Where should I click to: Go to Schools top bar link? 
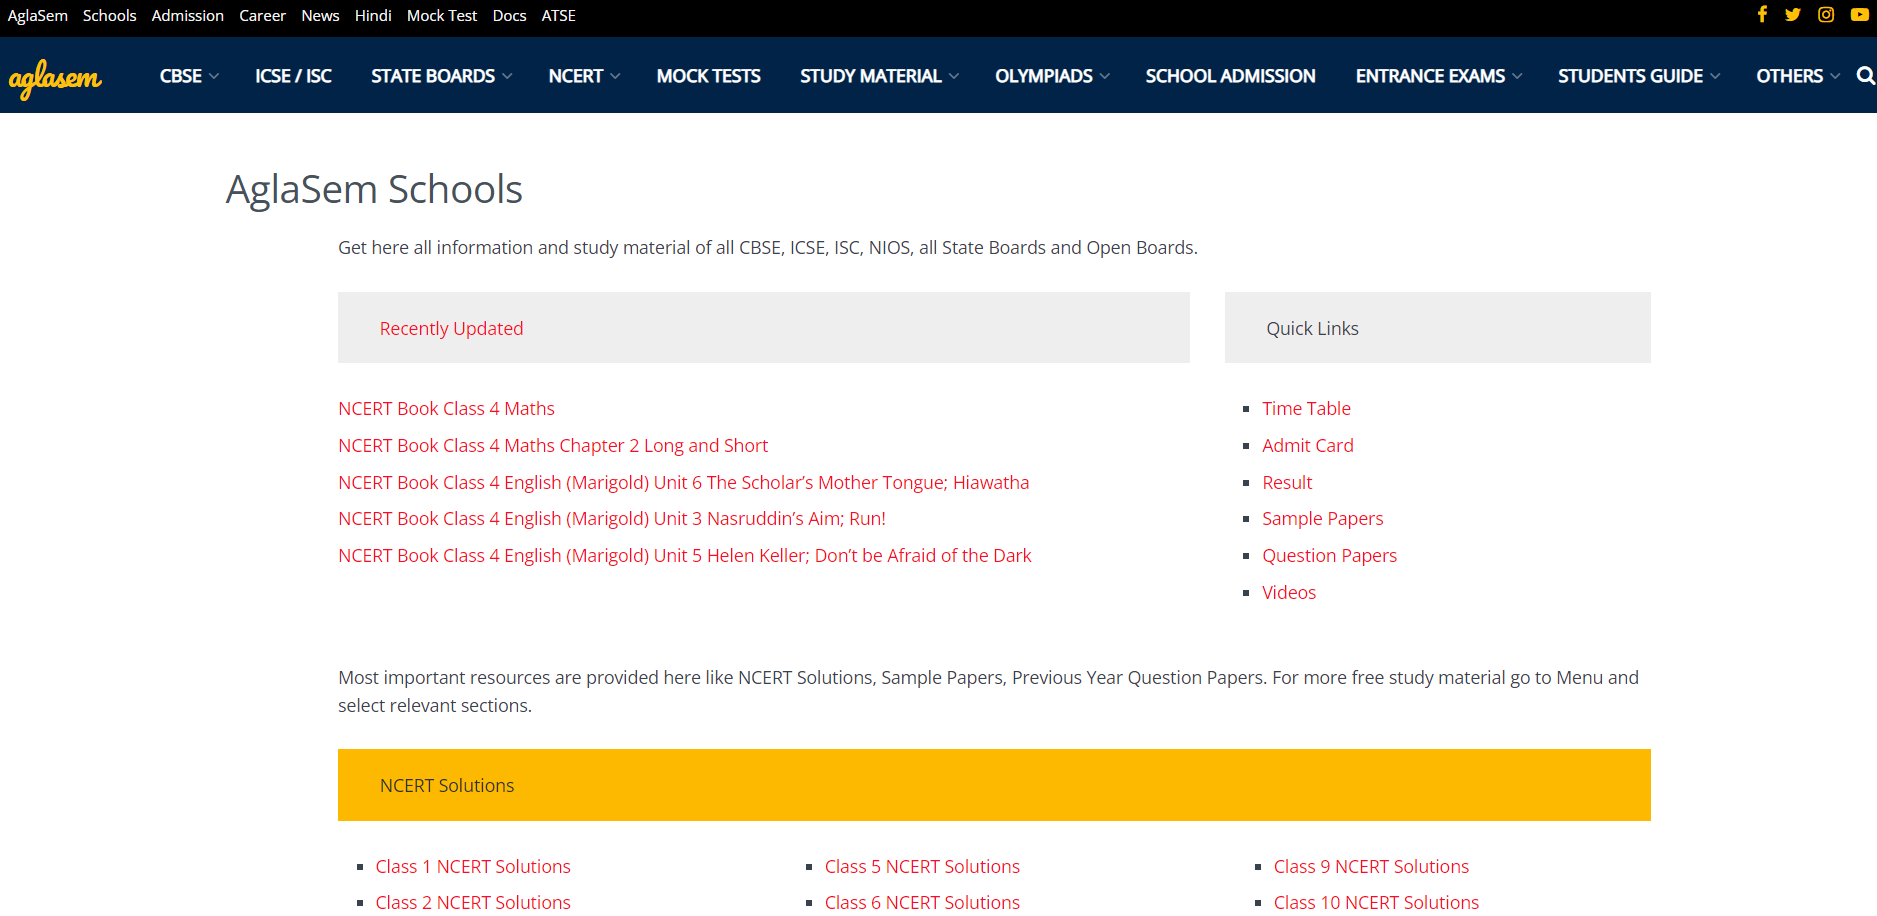click(109, 16)
